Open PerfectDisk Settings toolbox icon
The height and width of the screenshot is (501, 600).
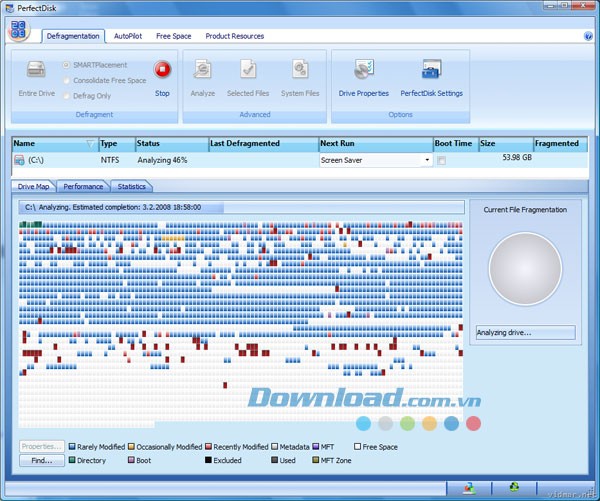pos(431,71)
